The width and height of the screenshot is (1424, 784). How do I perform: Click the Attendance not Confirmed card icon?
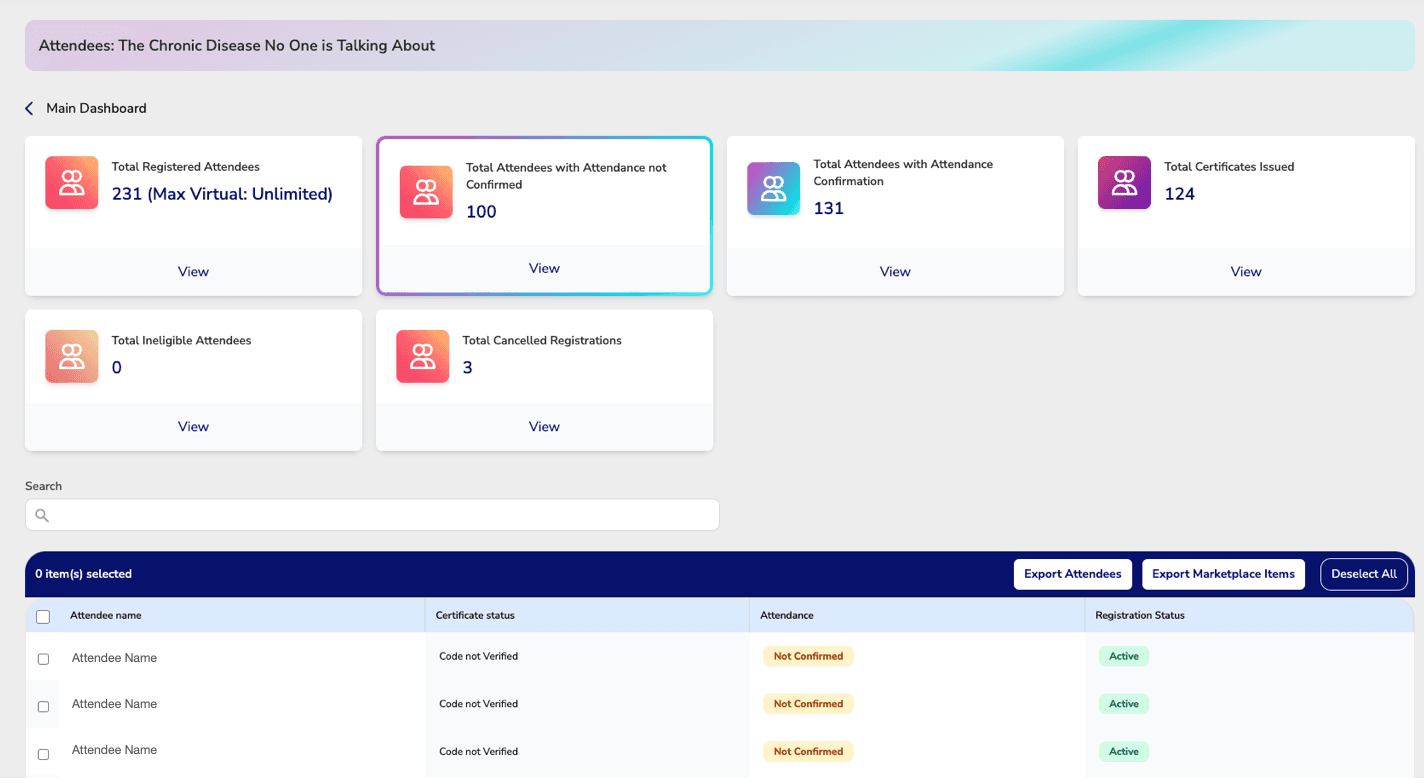pos(426,192)
